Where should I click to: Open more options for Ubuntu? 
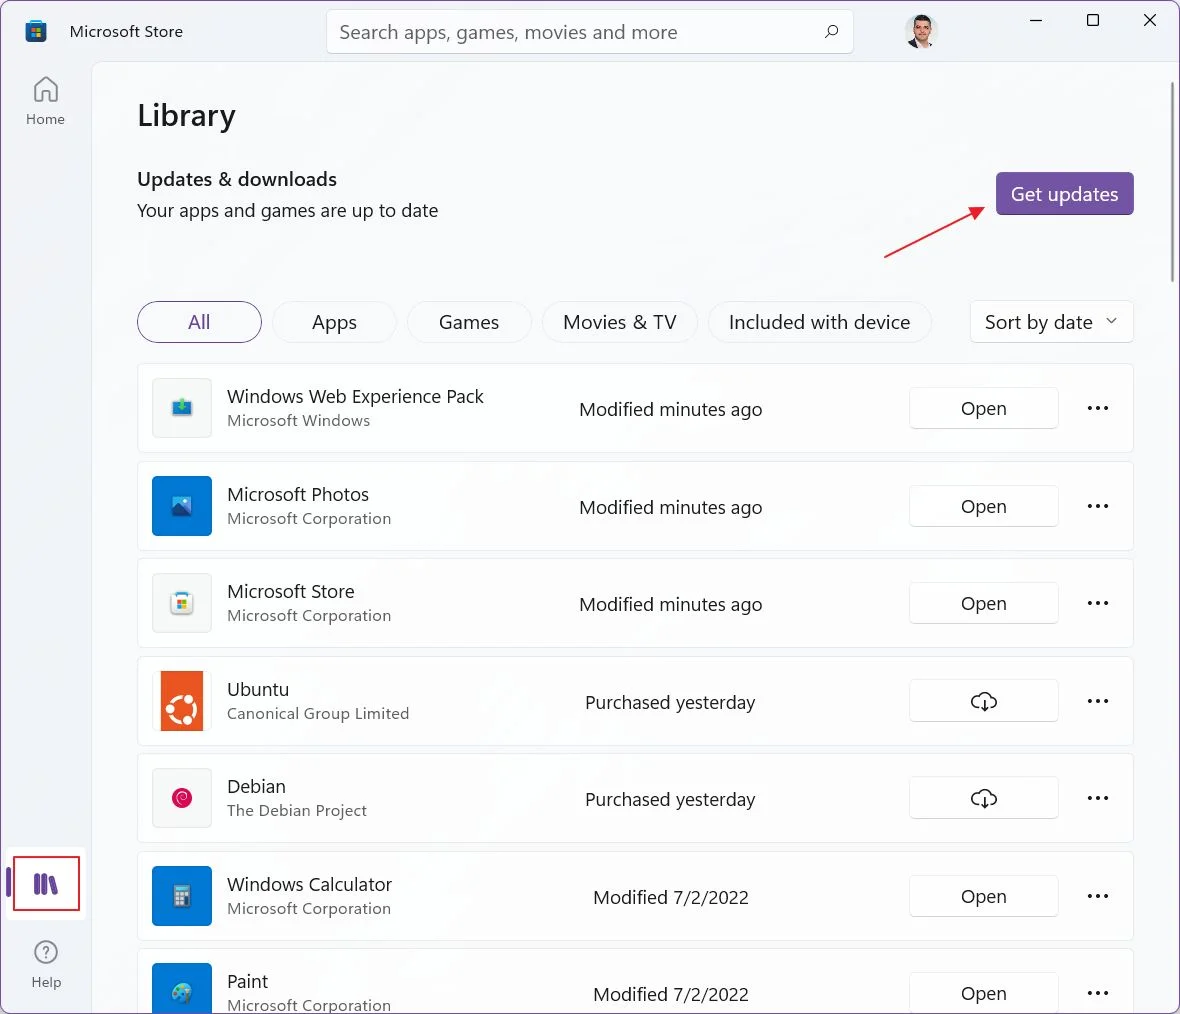1098,701
